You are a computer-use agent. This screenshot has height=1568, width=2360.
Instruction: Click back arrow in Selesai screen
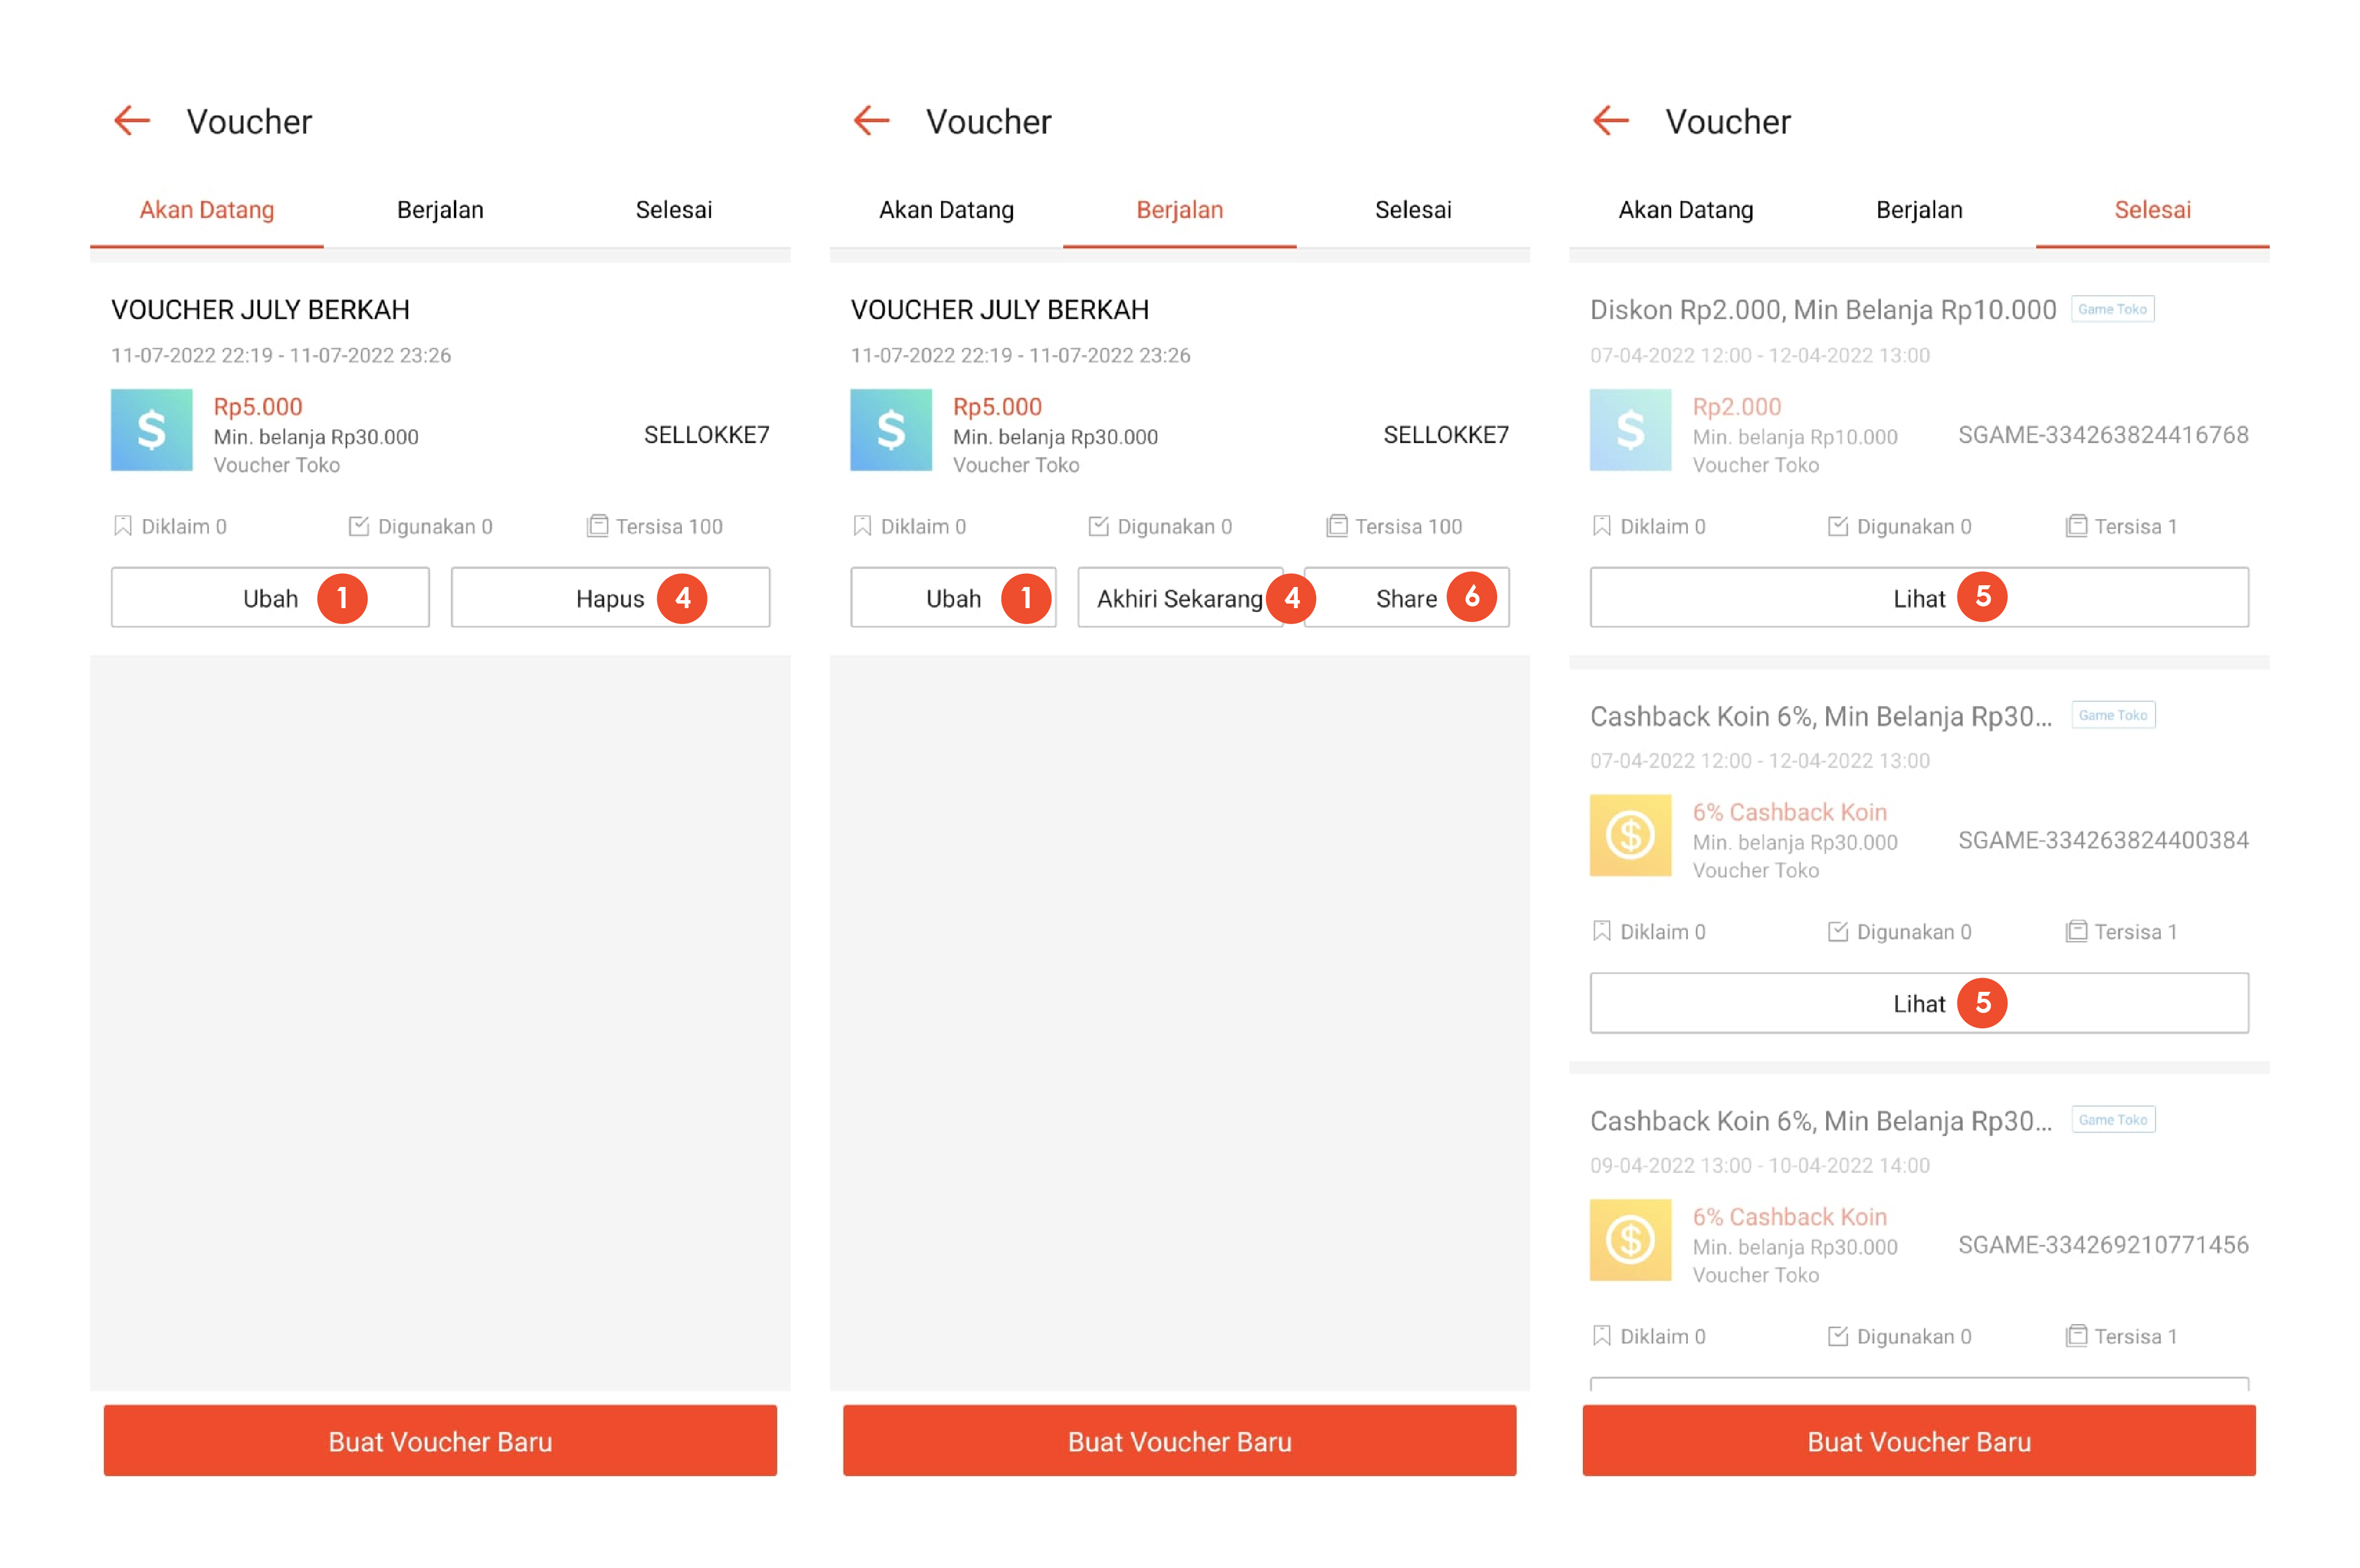(1610, 121)
